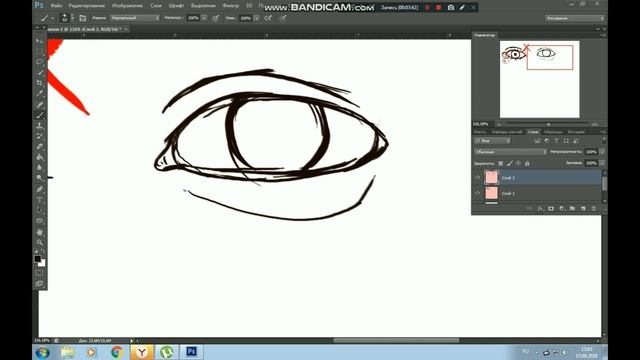This screenshot has width=640, height=360.
Task: Open layer blending mode dropdown
Action: coord(510,152)
